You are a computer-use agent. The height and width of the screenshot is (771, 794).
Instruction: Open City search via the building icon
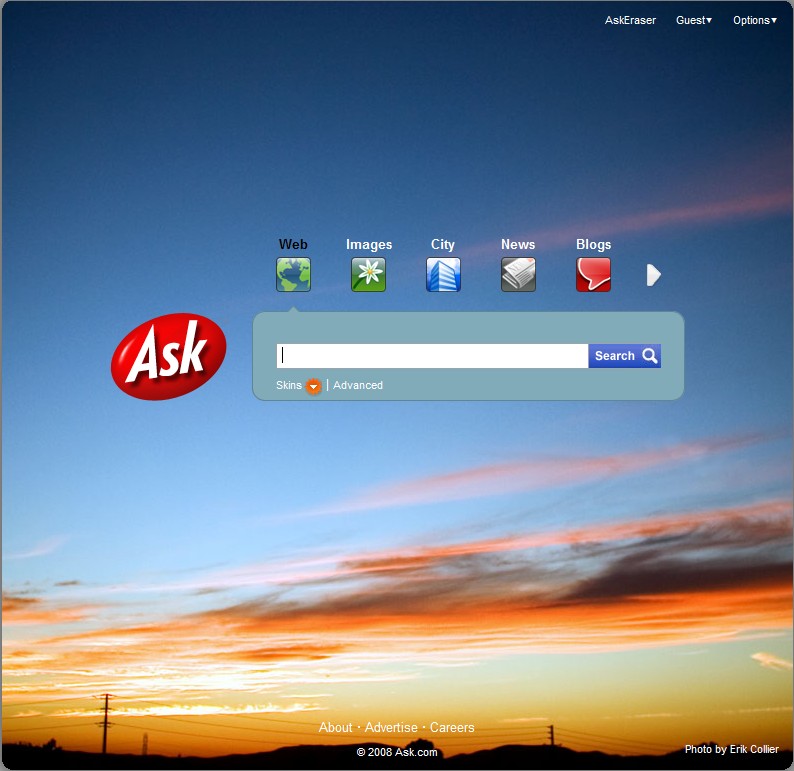pos(443,274)
